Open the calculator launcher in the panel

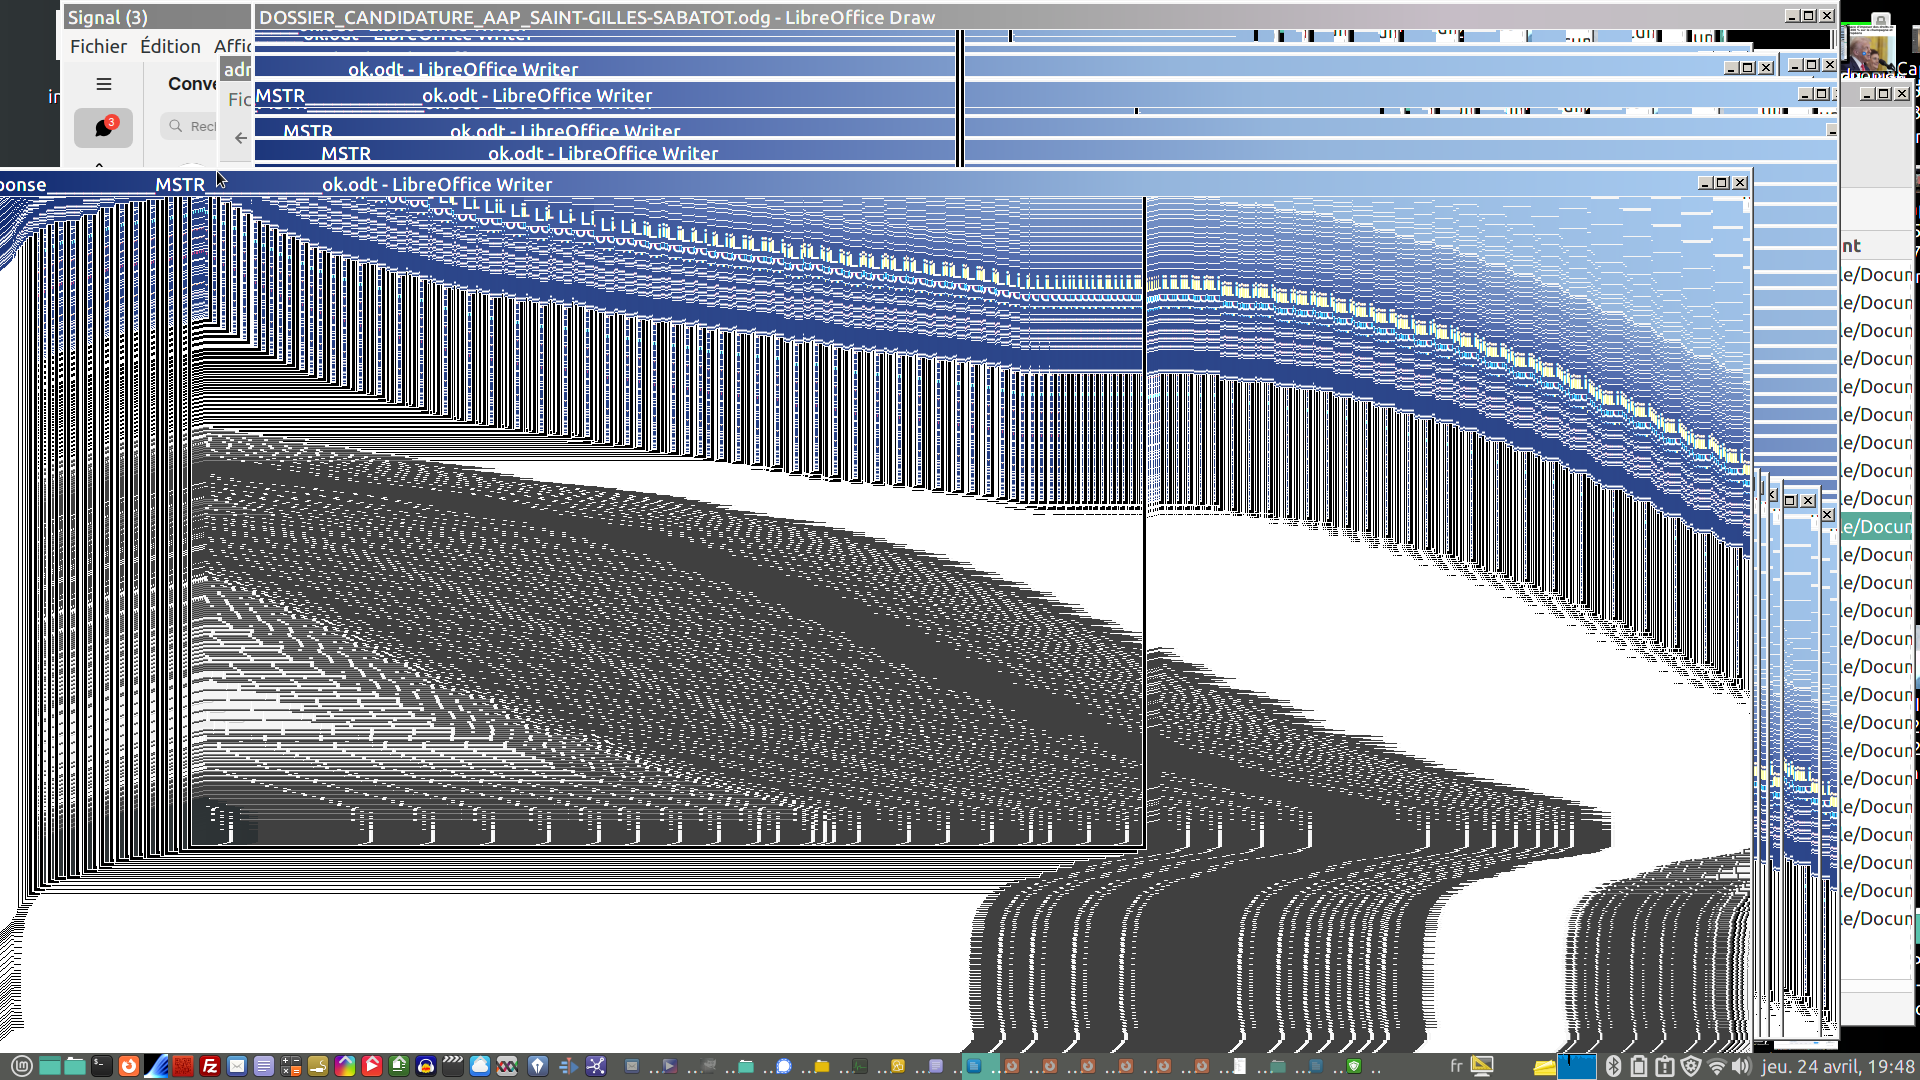click(291, 1066)
